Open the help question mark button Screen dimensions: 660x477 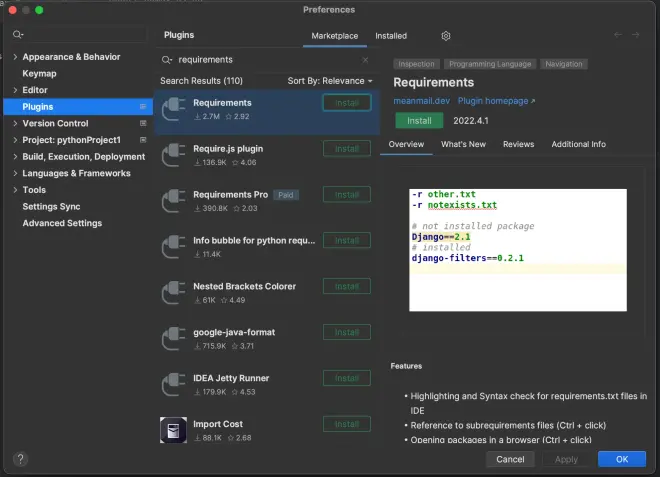click(20, 459)
